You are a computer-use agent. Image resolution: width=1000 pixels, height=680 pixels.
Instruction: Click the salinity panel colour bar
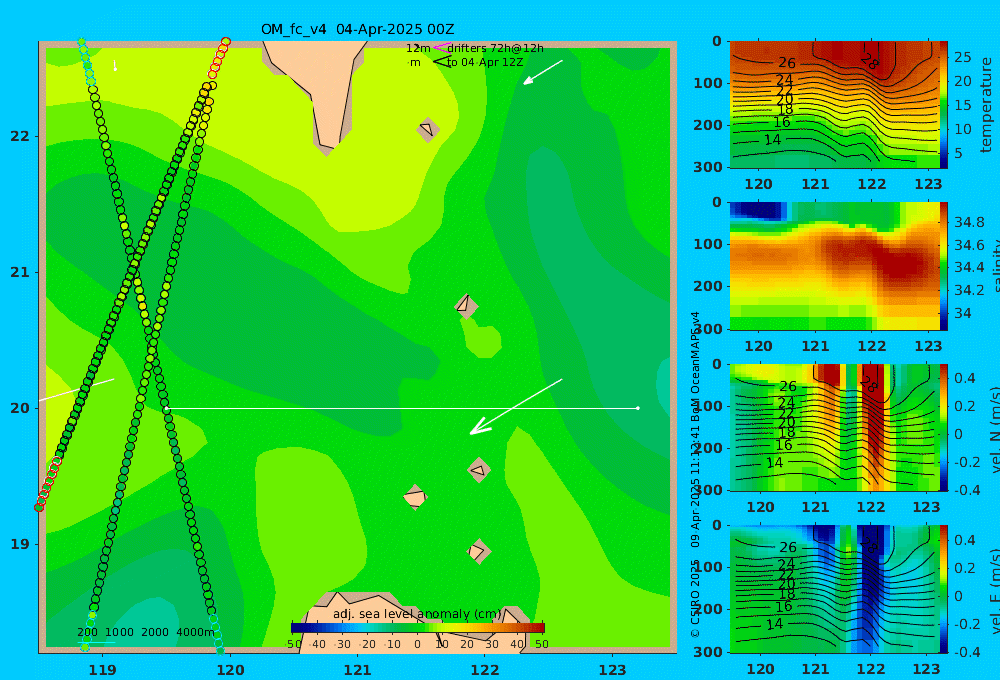pos(943,266)
